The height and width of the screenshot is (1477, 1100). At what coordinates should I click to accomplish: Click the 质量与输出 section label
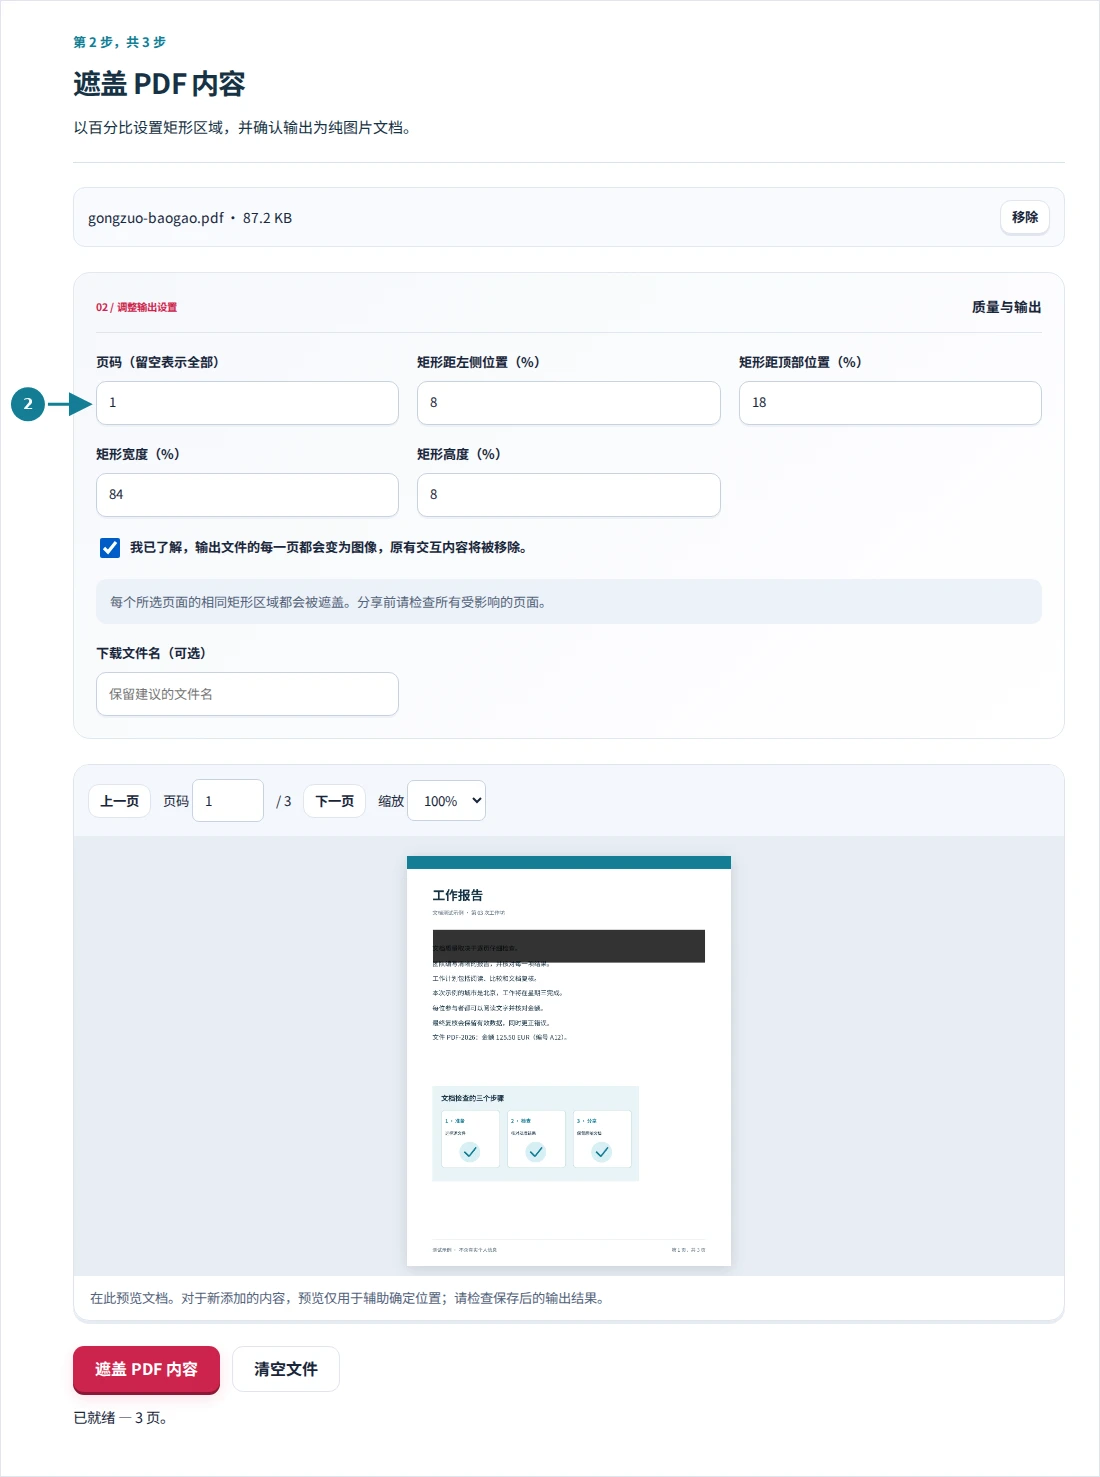(x=1006, y=307)
